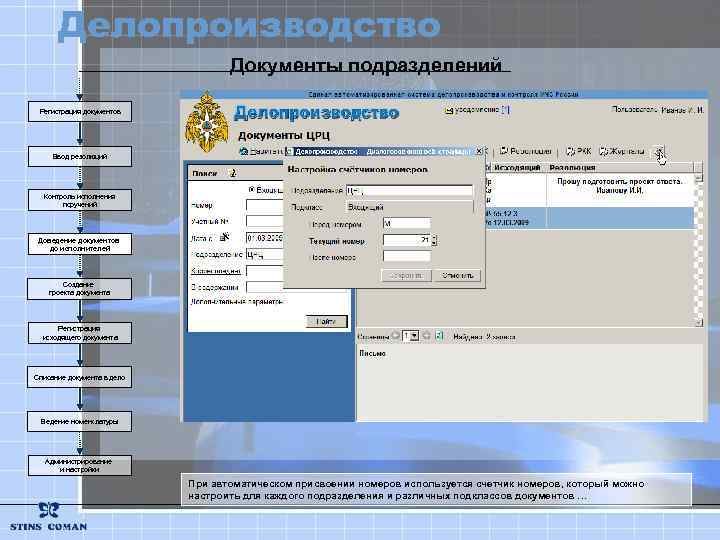Select slide step Контроль исполнения поручений
Image resolution: width=720 pixels, height=540 pixels.
pos(80,200)
